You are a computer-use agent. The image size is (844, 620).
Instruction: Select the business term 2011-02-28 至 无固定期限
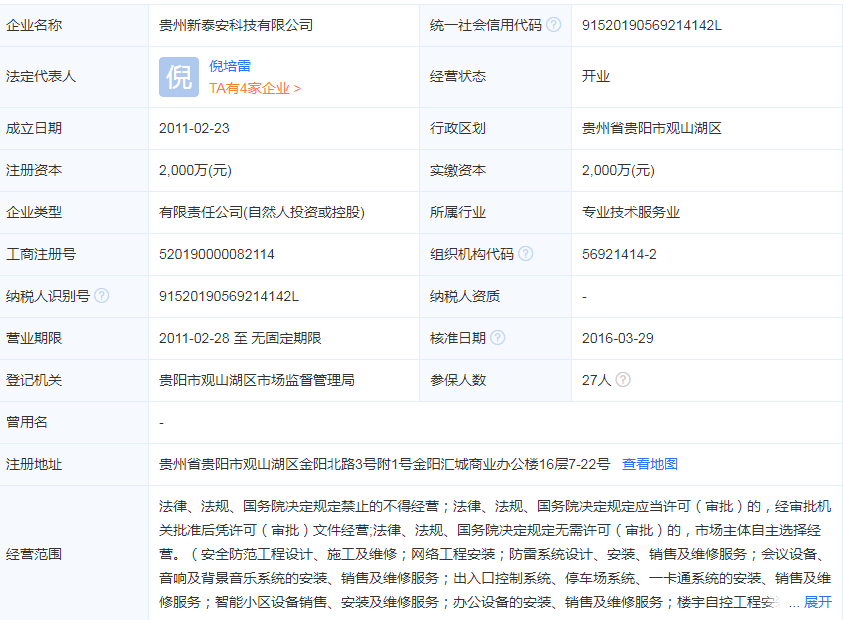coord(240,339)
